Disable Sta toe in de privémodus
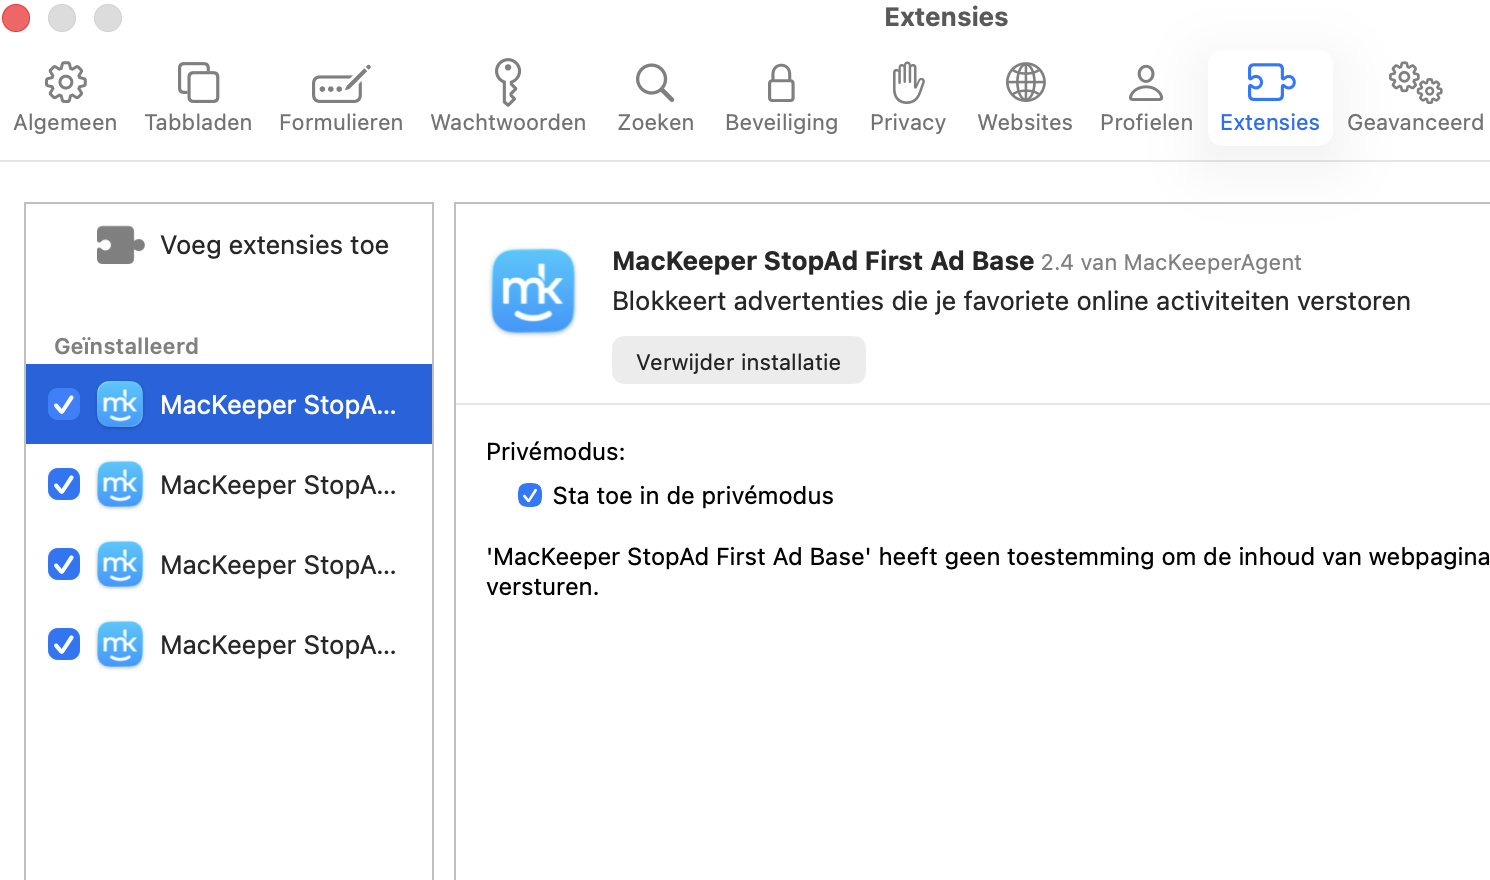1490x880 pixels. click(x=530, y=495)
